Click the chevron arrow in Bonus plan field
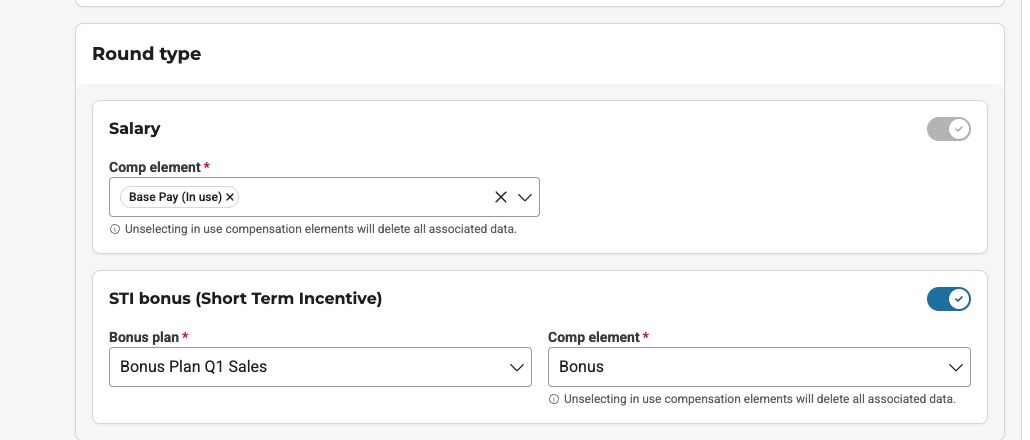The width and height of the screenshot is (1030, 440). point(517,367)
